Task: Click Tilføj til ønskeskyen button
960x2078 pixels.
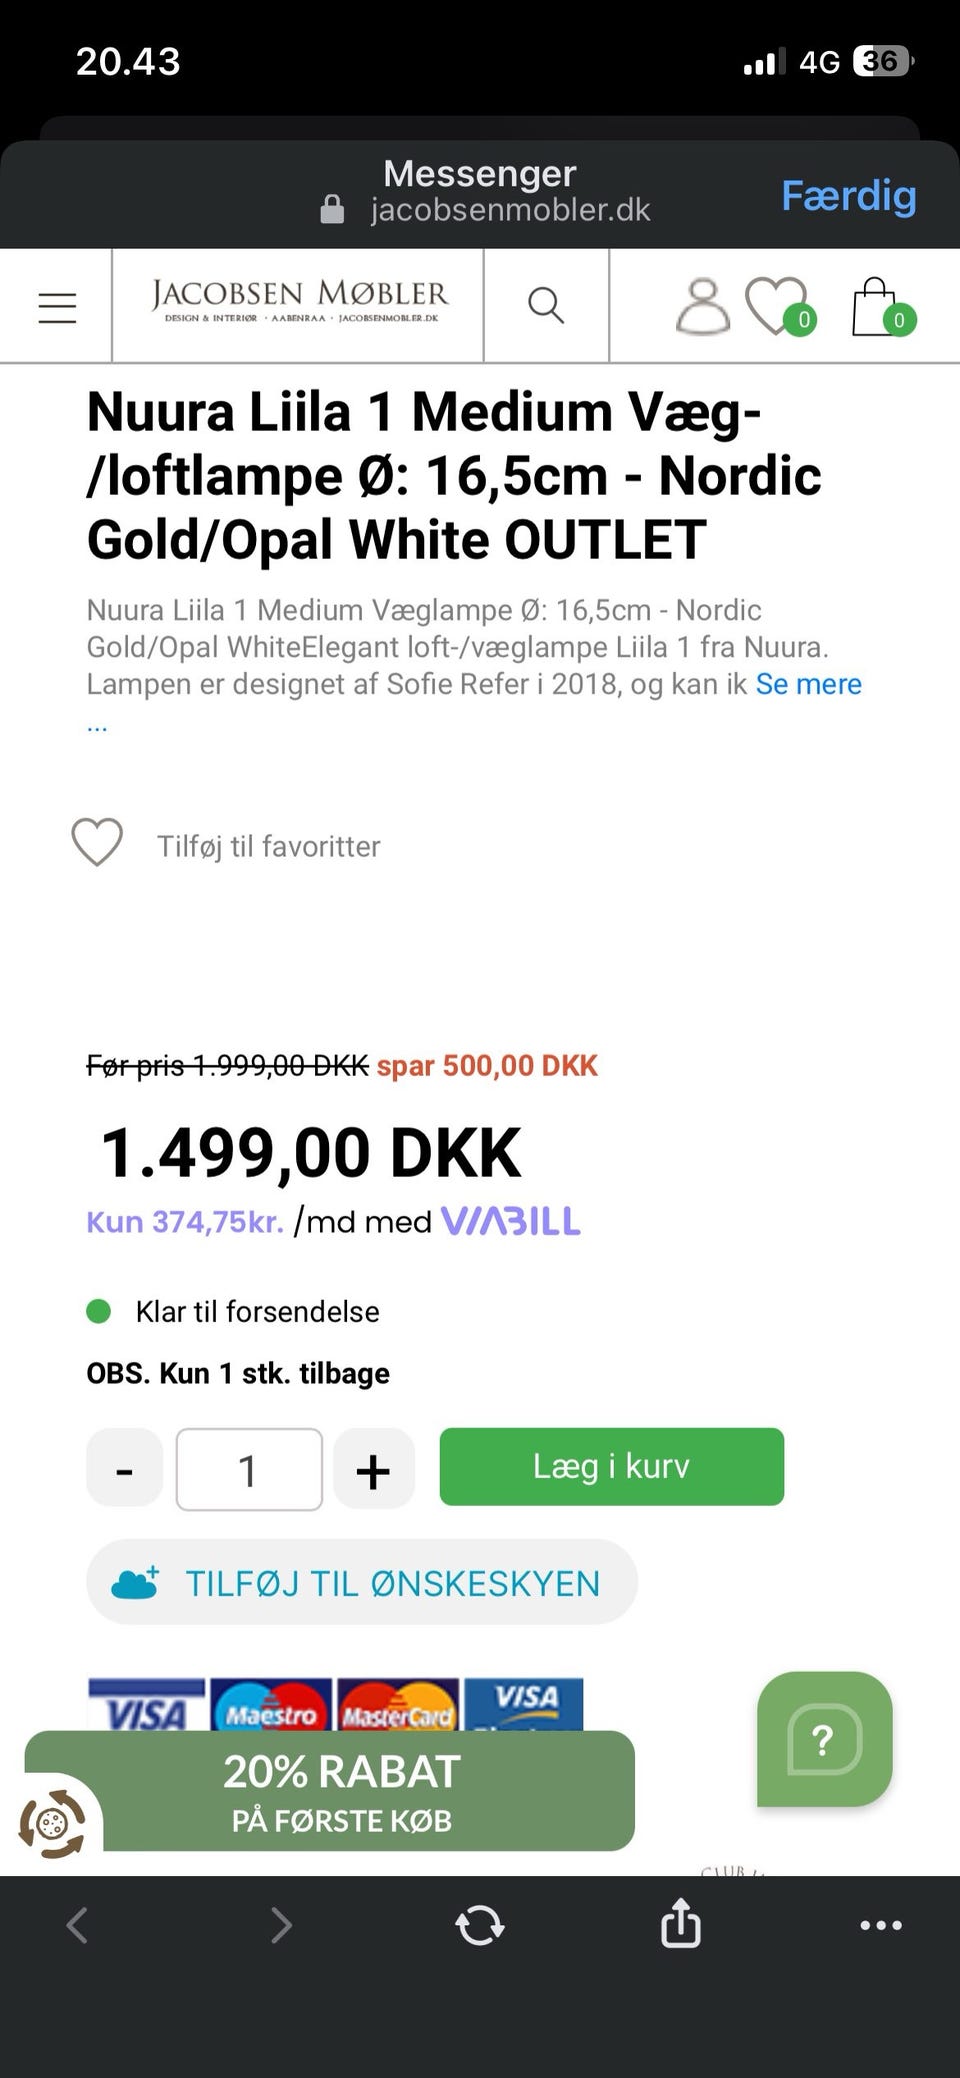Action: click(x=362, y=1582)
